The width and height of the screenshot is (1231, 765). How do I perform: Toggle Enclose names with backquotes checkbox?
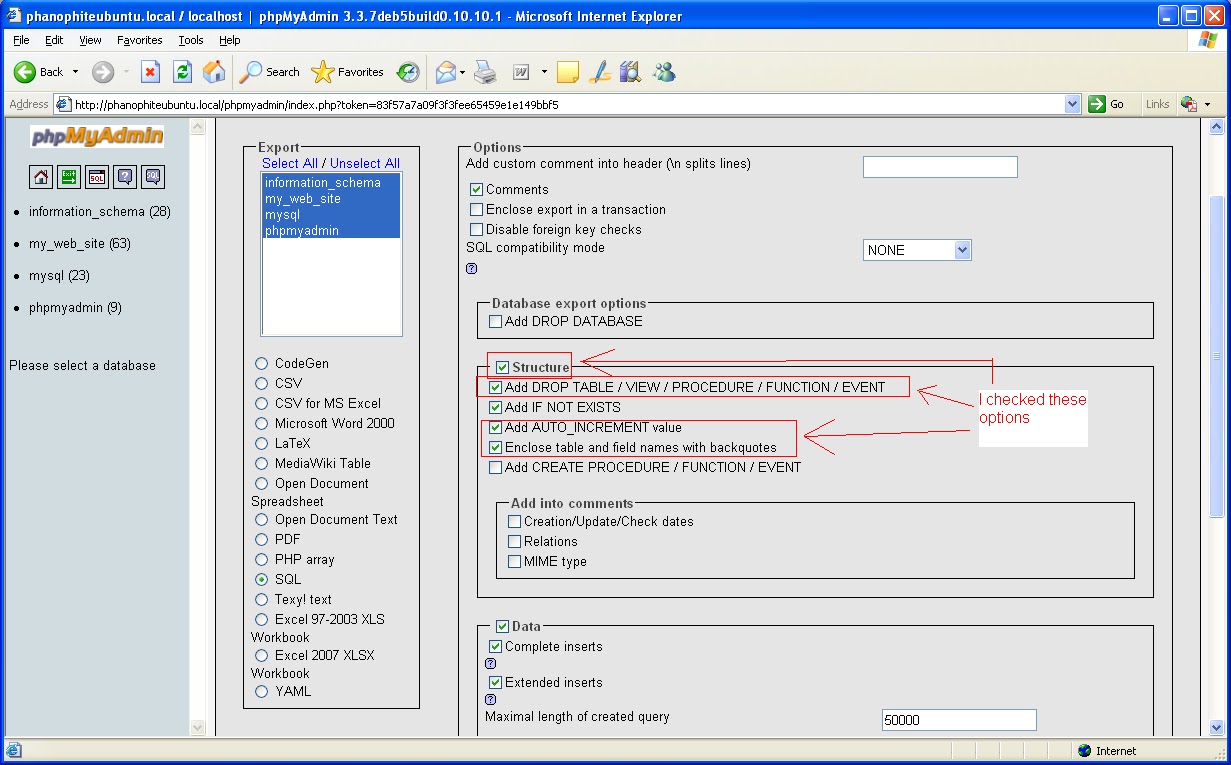click(496, 447)
